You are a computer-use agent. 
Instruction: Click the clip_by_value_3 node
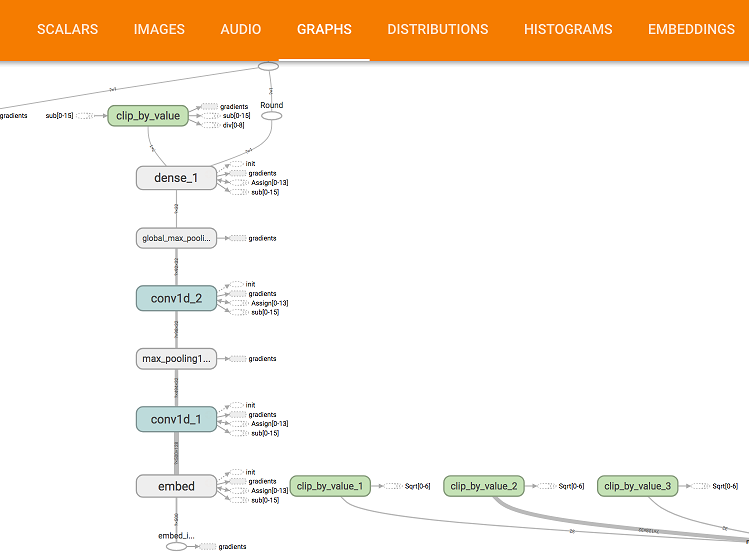(x=639, y=487)
